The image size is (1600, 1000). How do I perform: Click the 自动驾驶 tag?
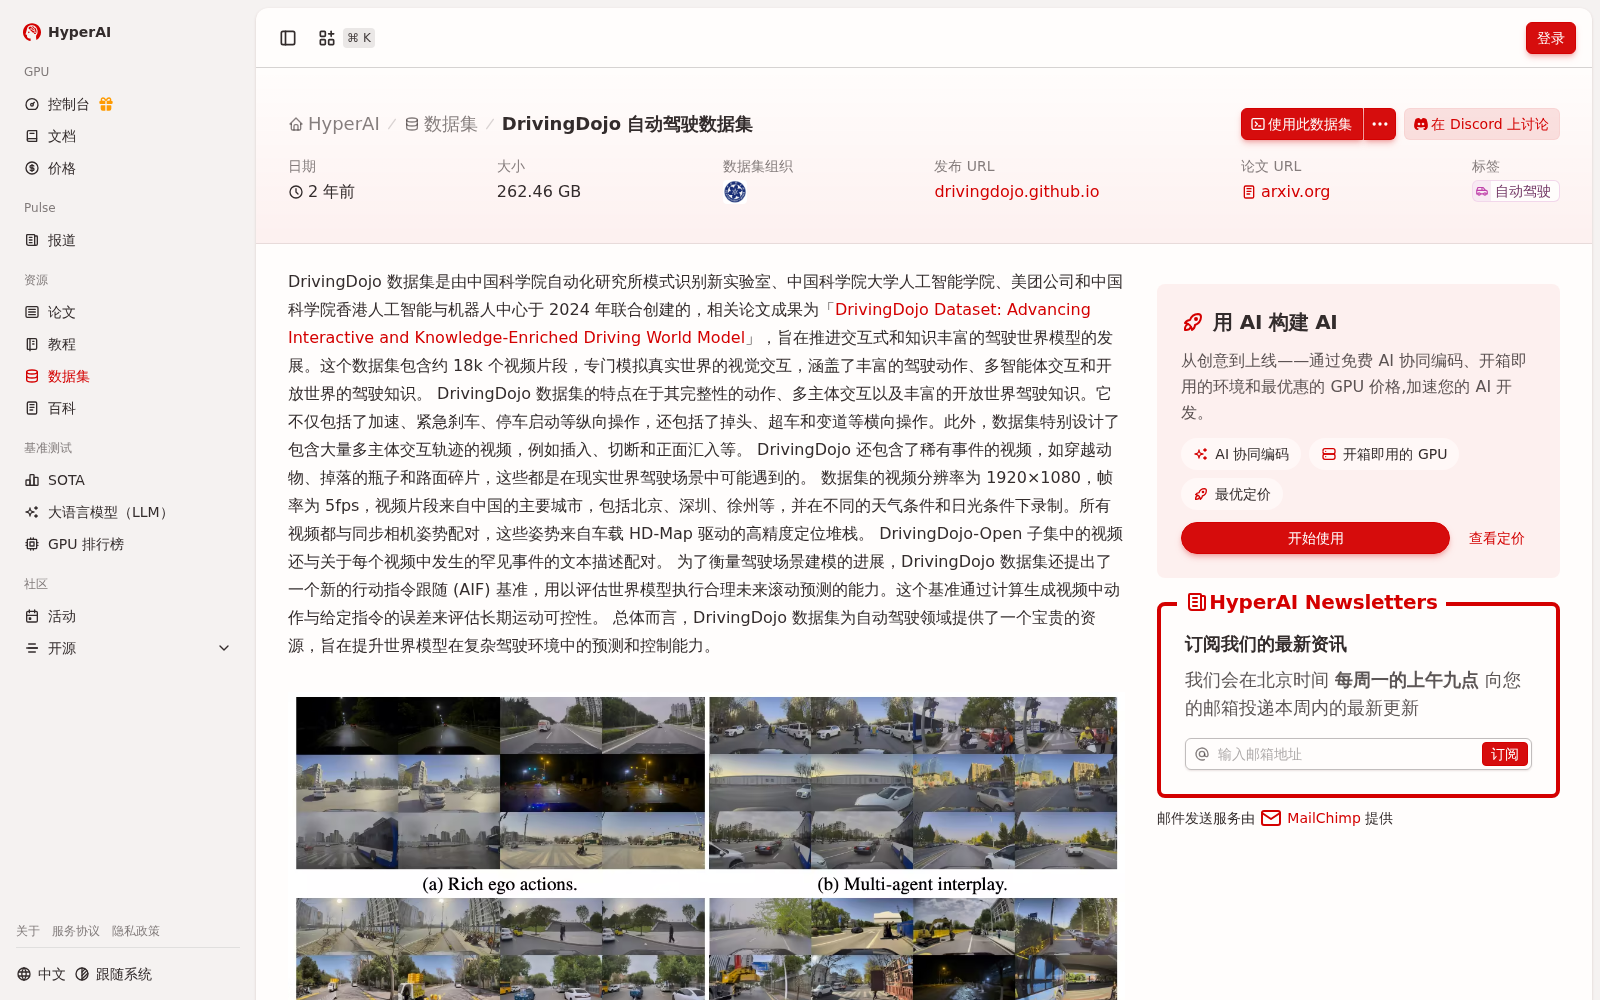pyautogui.click(x=1515, y=191)
